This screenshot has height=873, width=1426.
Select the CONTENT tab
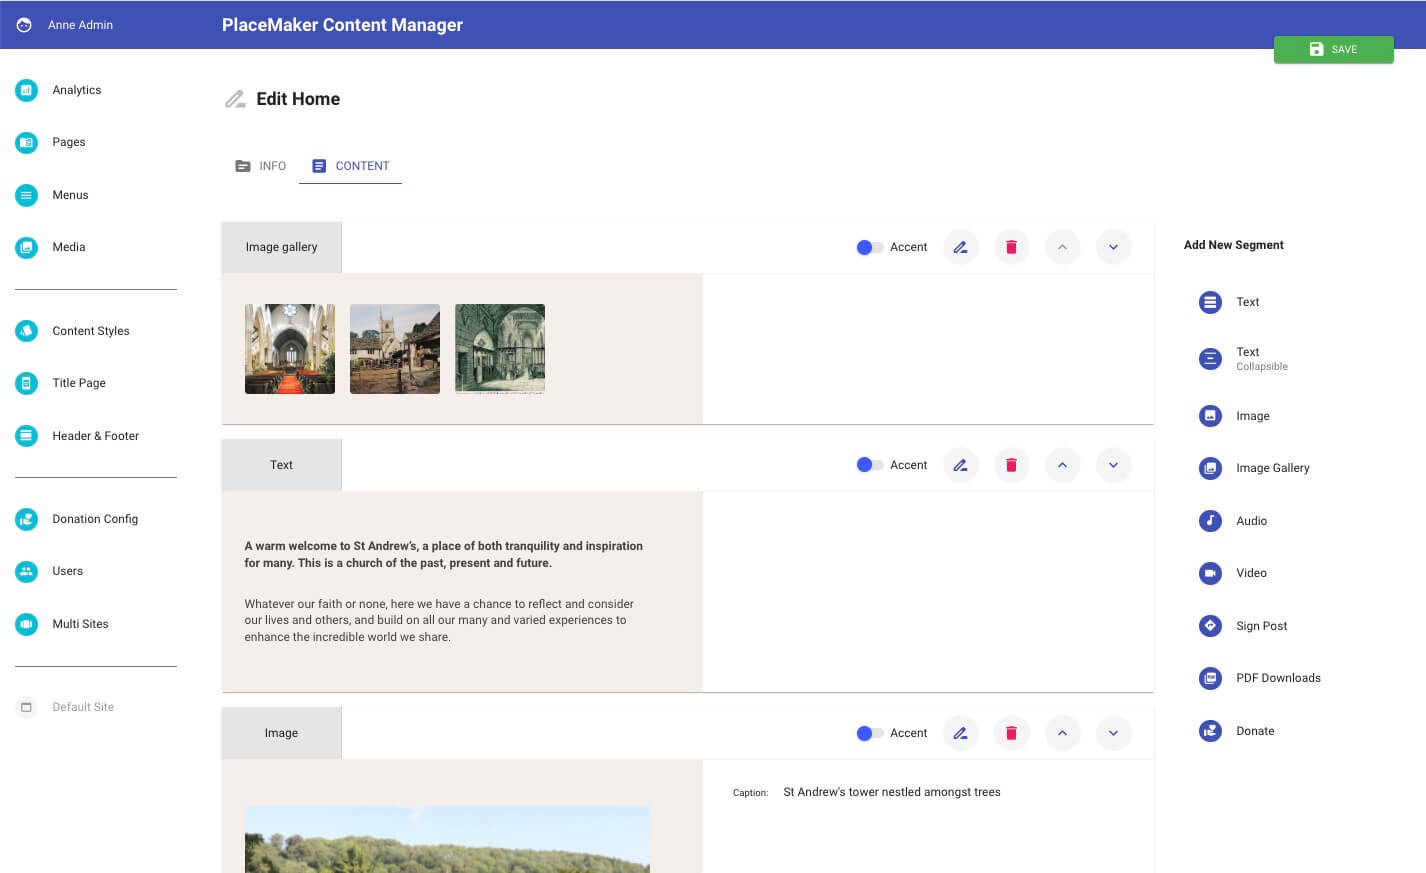tap(351, 166)
